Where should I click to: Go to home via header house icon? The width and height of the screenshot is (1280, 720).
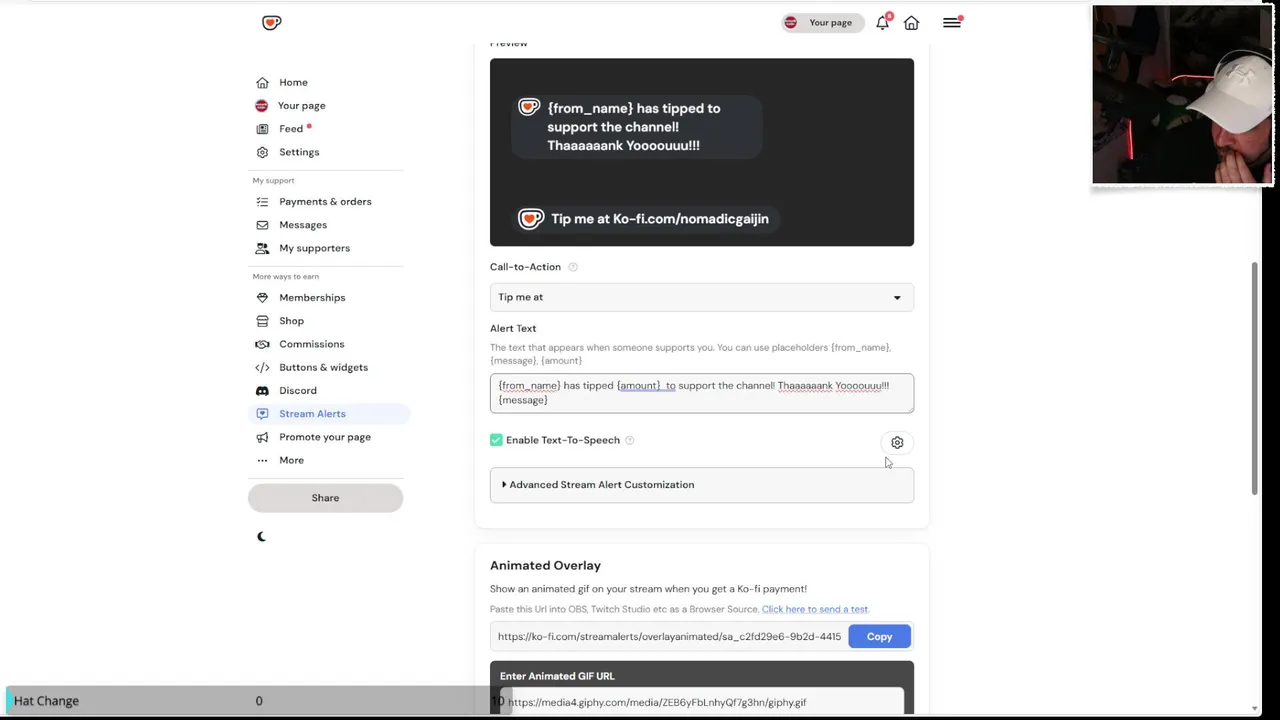(x=911, y=22)
